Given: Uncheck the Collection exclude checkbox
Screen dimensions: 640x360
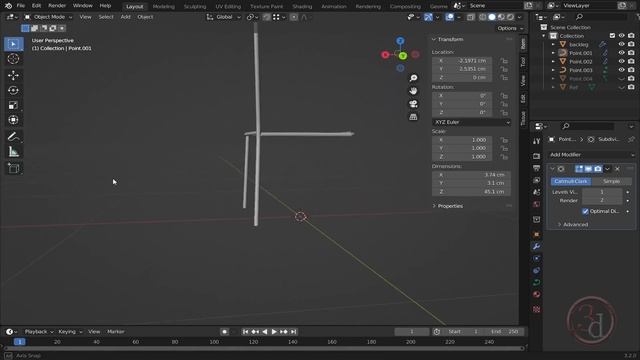Looking at the screenshot, I should click(x=612, y=36).
